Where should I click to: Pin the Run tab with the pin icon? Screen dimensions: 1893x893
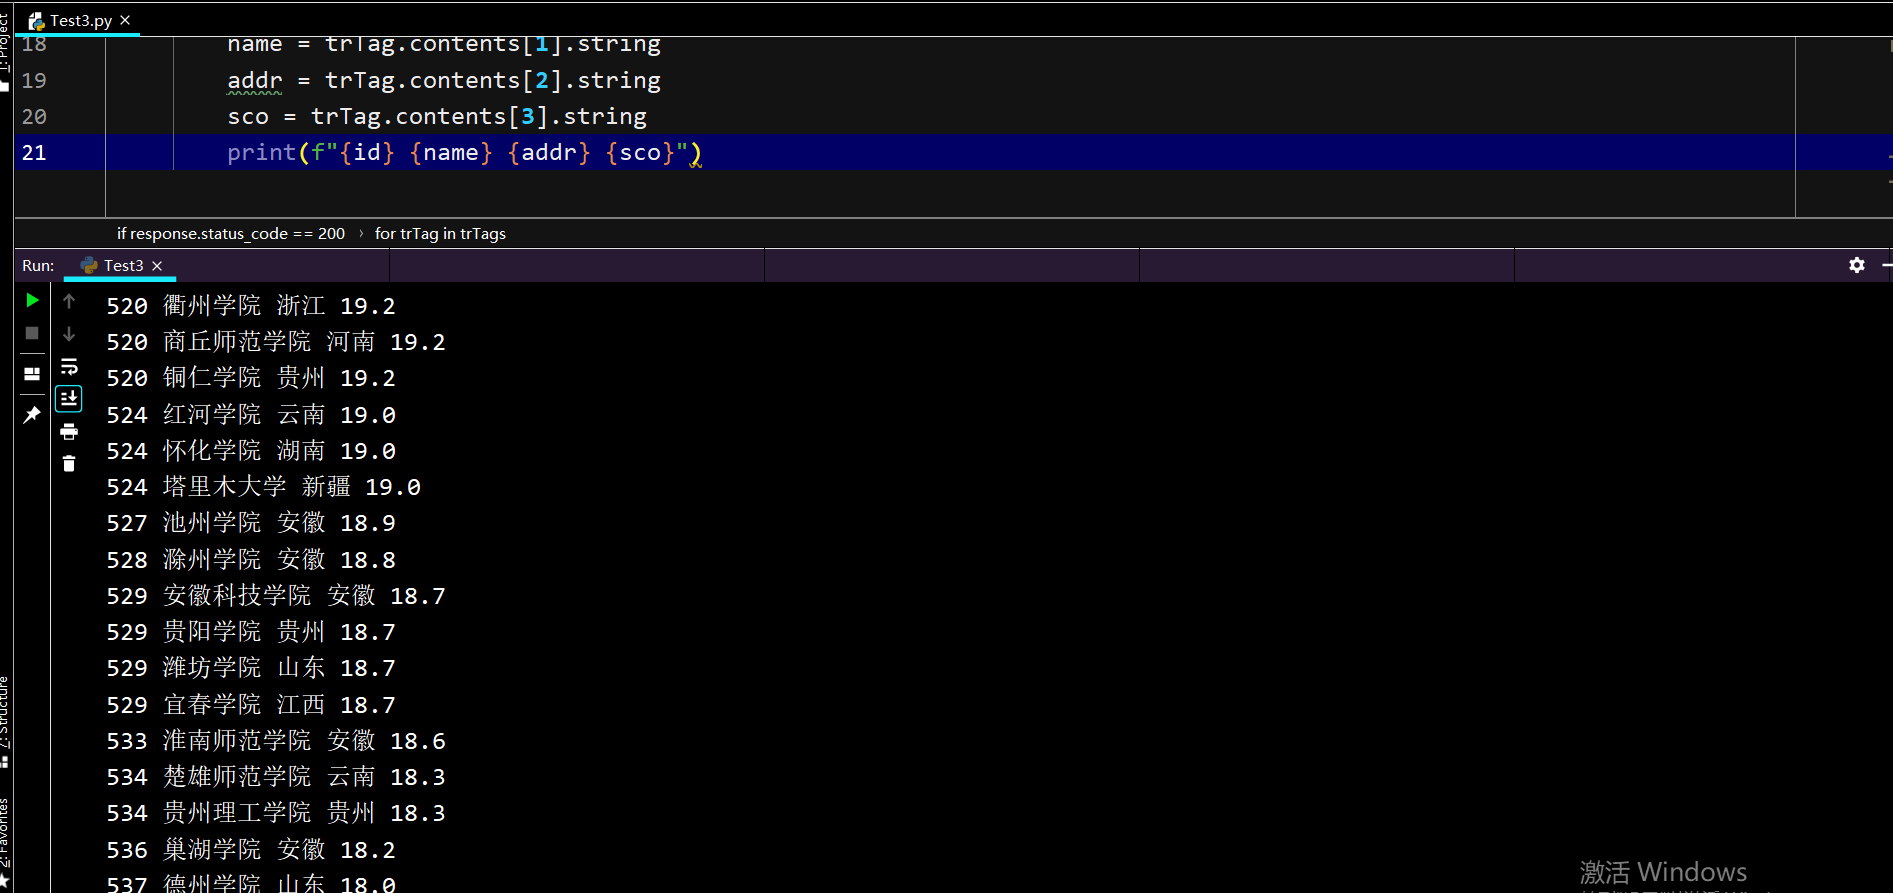(x=32, y=414)
